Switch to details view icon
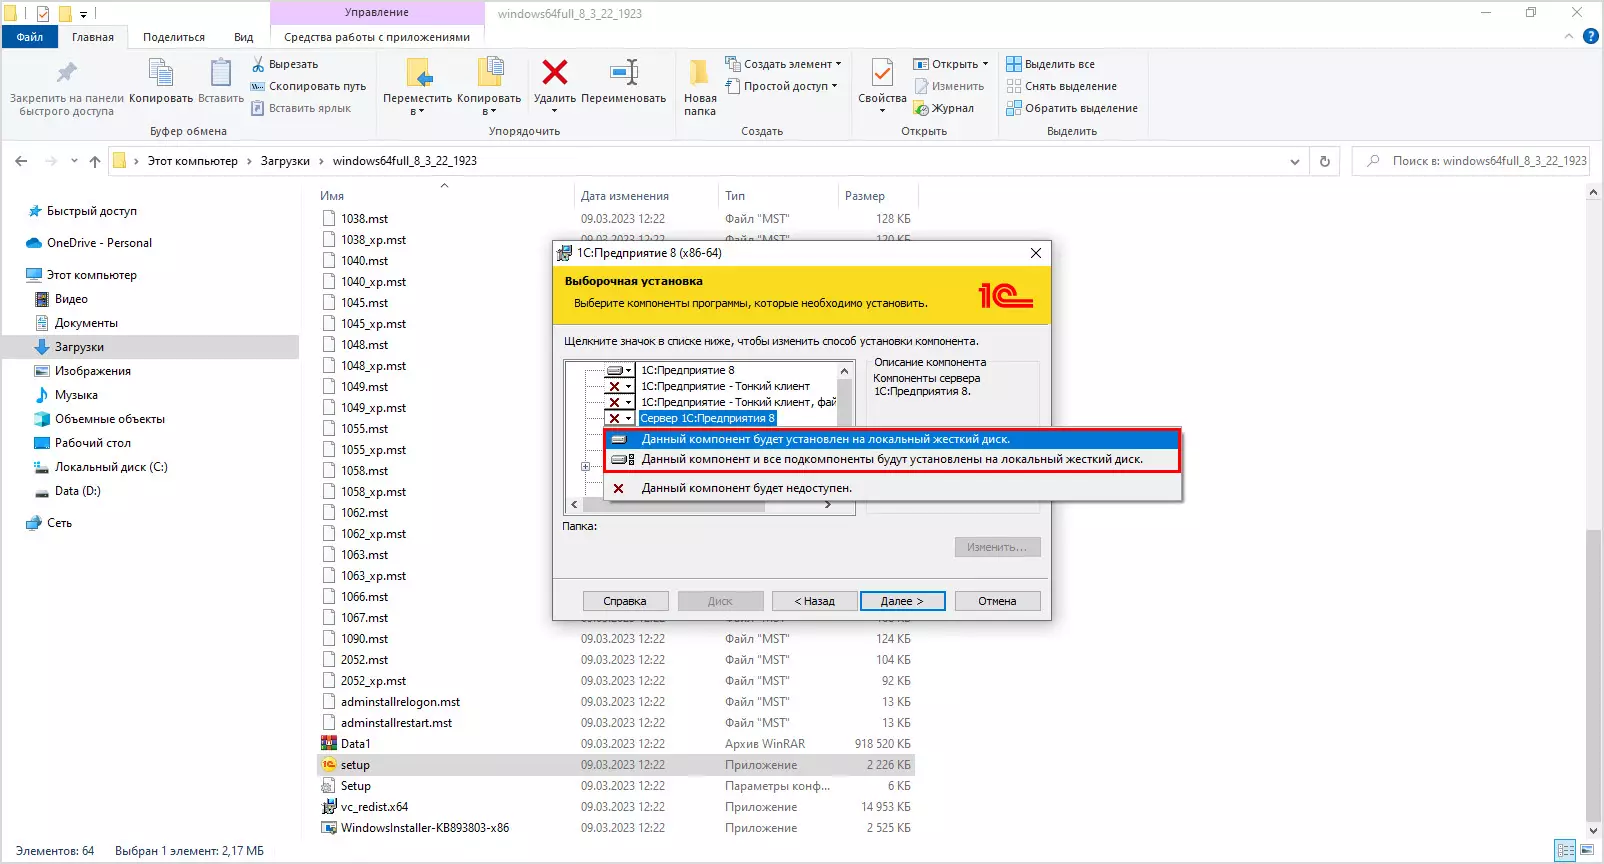 pos(1566,851)
